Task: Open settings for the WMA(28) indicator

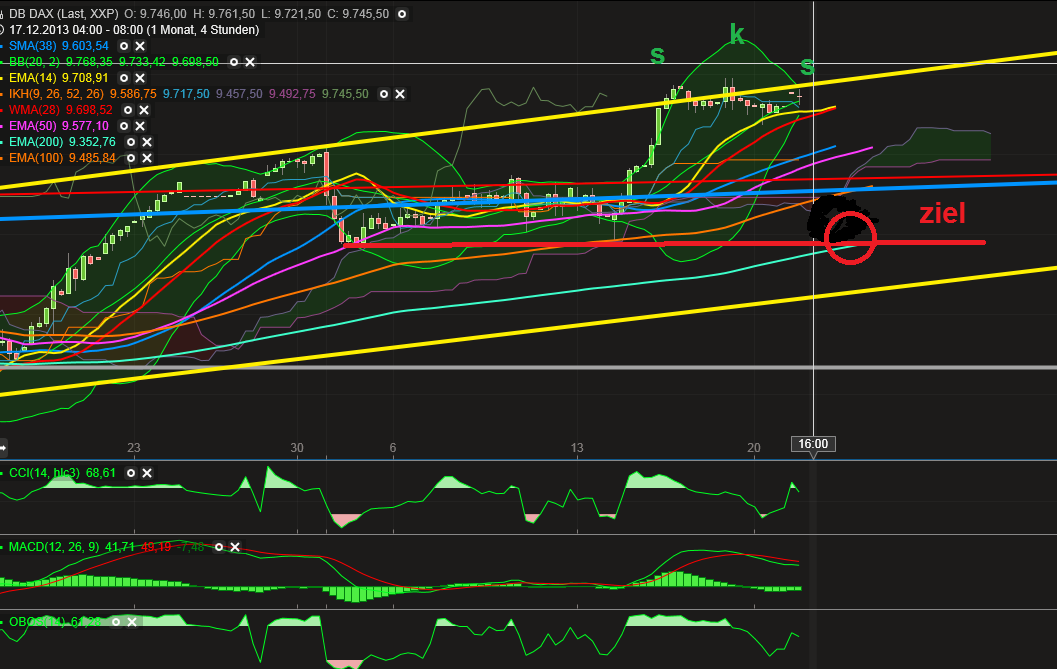Action: pyautogui.click(x=130, y=109)
